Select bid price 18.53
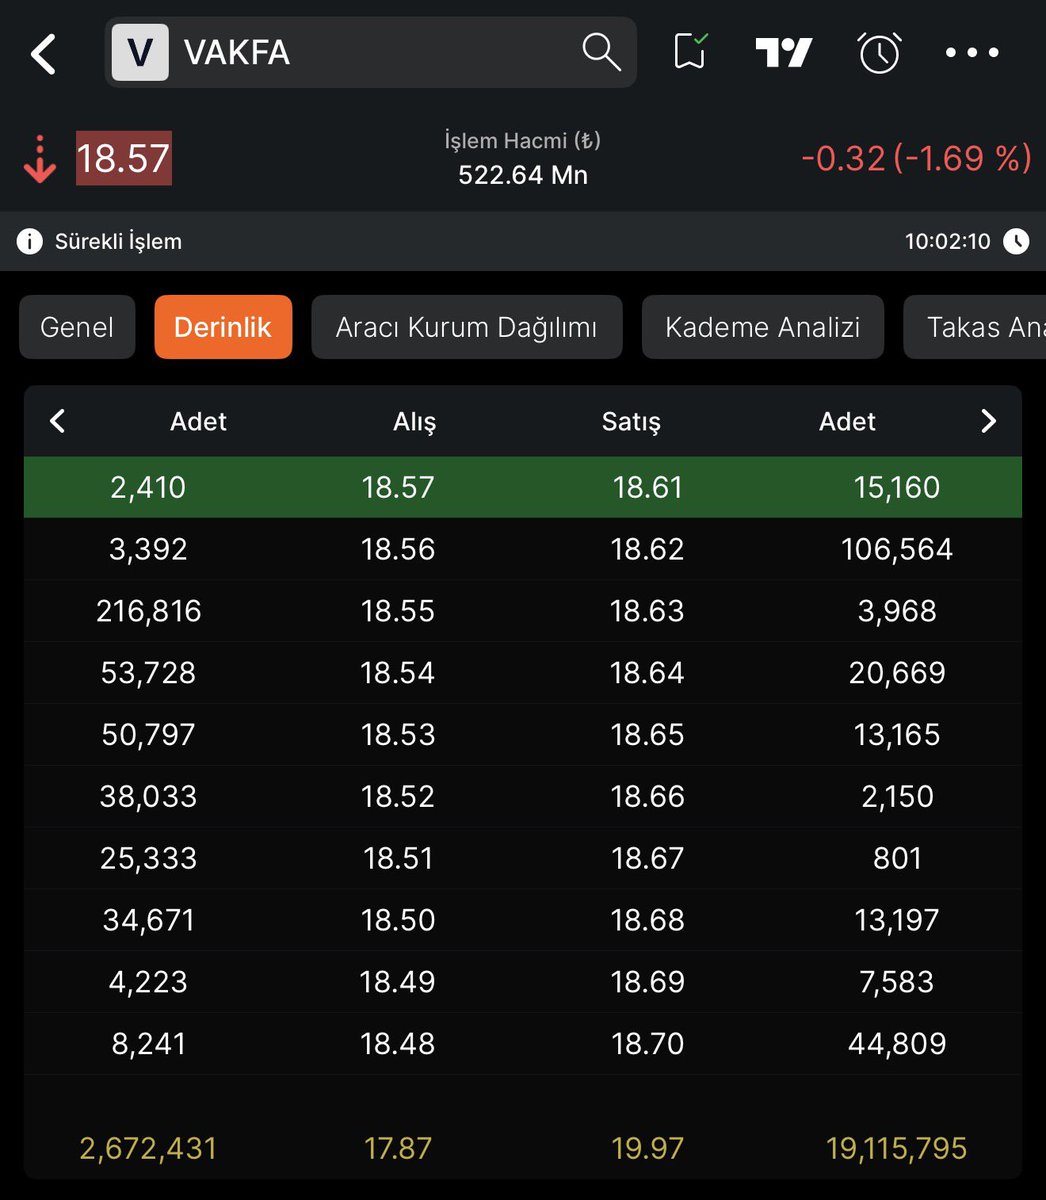 [398, 735]
